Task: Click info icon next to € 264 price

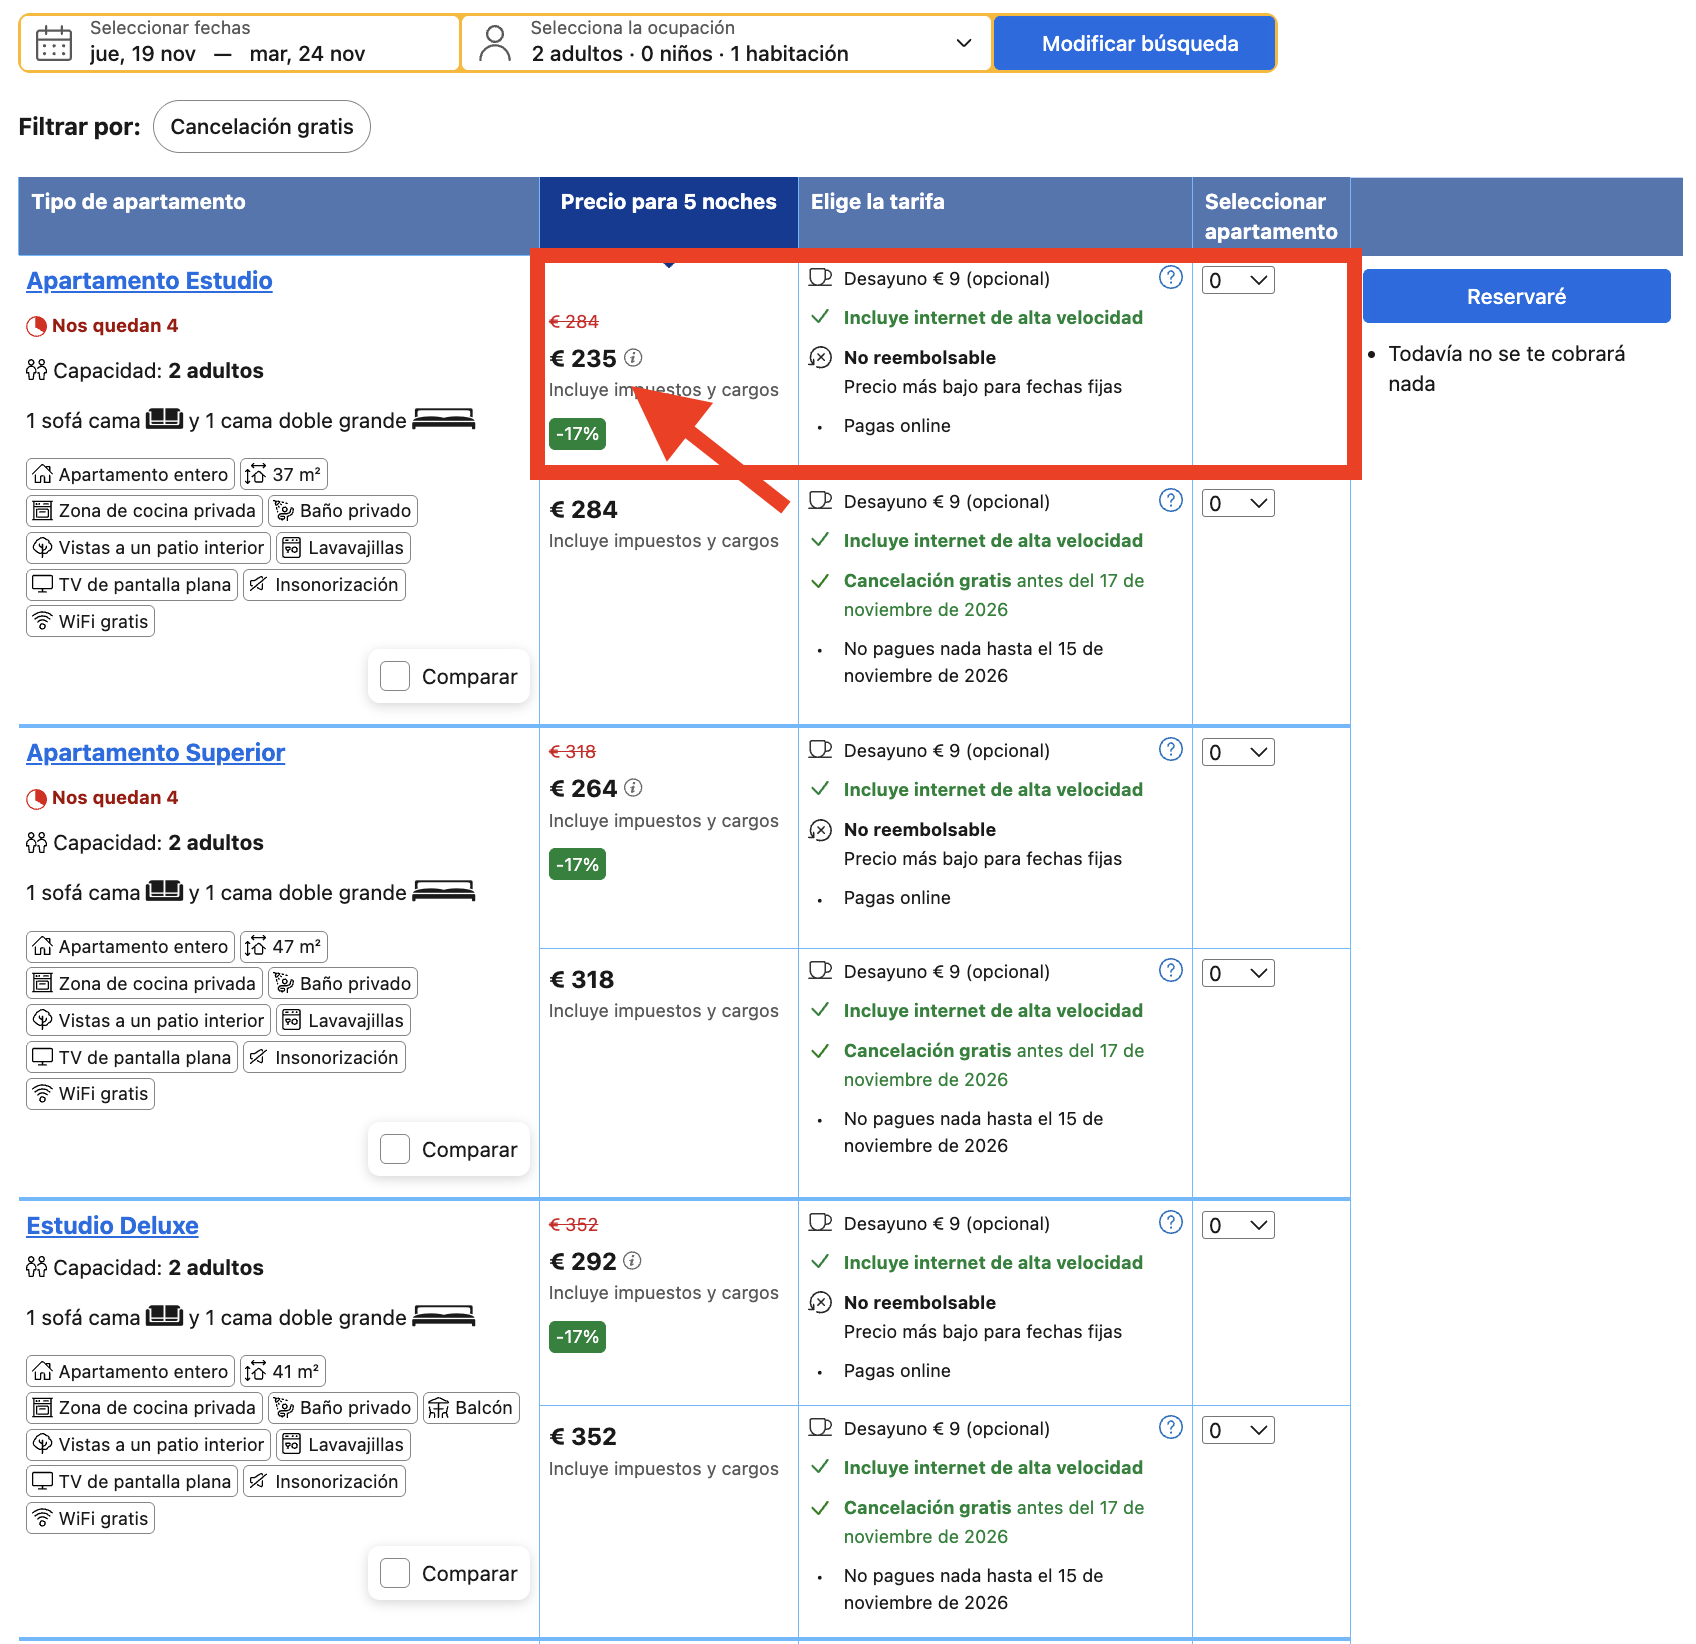Action: coord(633,788)
